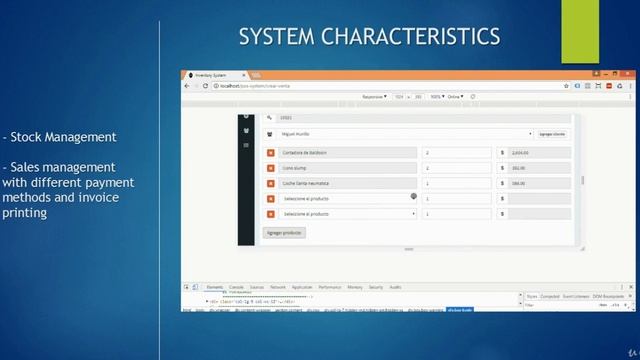
Task: Open the Responsive device dropdown
Action: pyautogui.click(x=374, y=97)
